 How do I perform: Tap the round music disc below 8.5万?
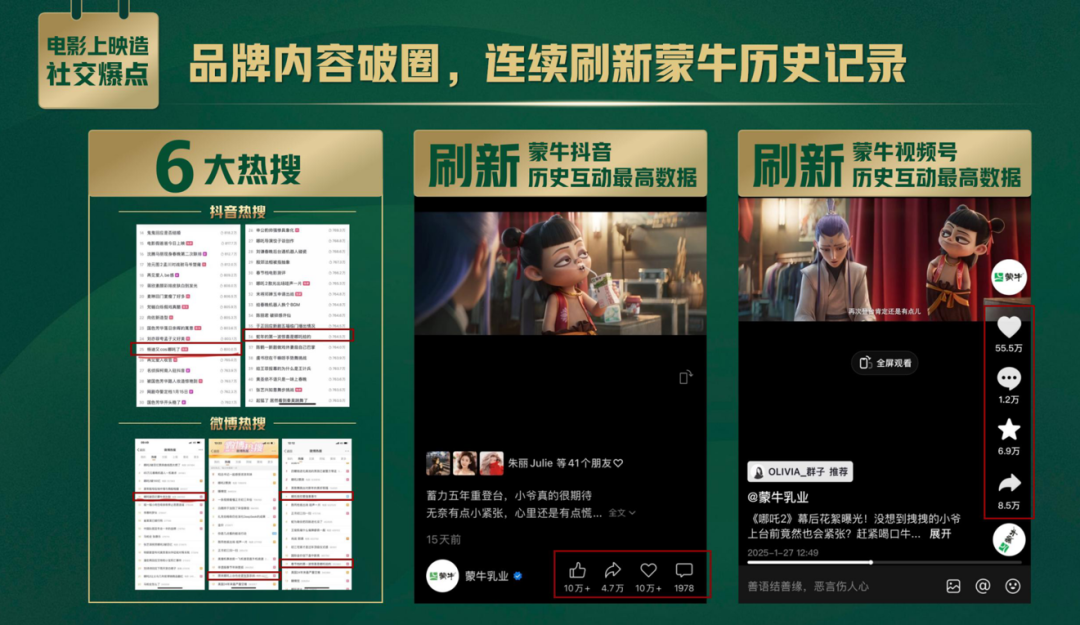1008,540
